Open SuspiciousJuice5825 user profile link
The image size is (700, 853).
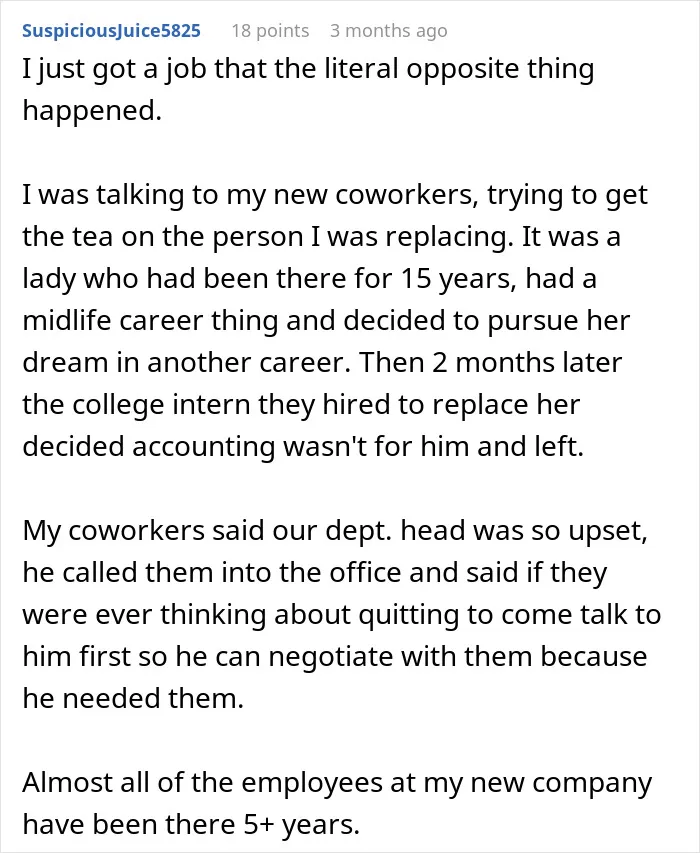click(111, 31)
